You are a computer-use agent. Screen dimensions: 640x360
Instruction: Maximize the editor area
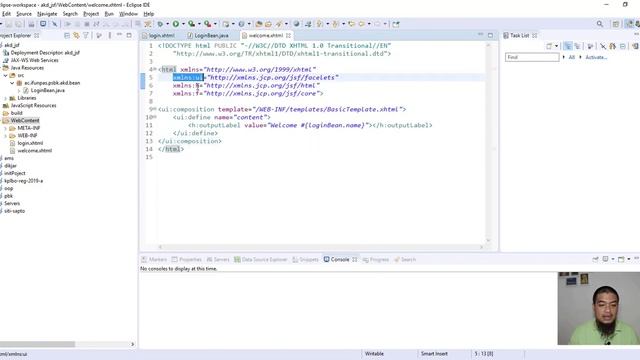point(490,35)
